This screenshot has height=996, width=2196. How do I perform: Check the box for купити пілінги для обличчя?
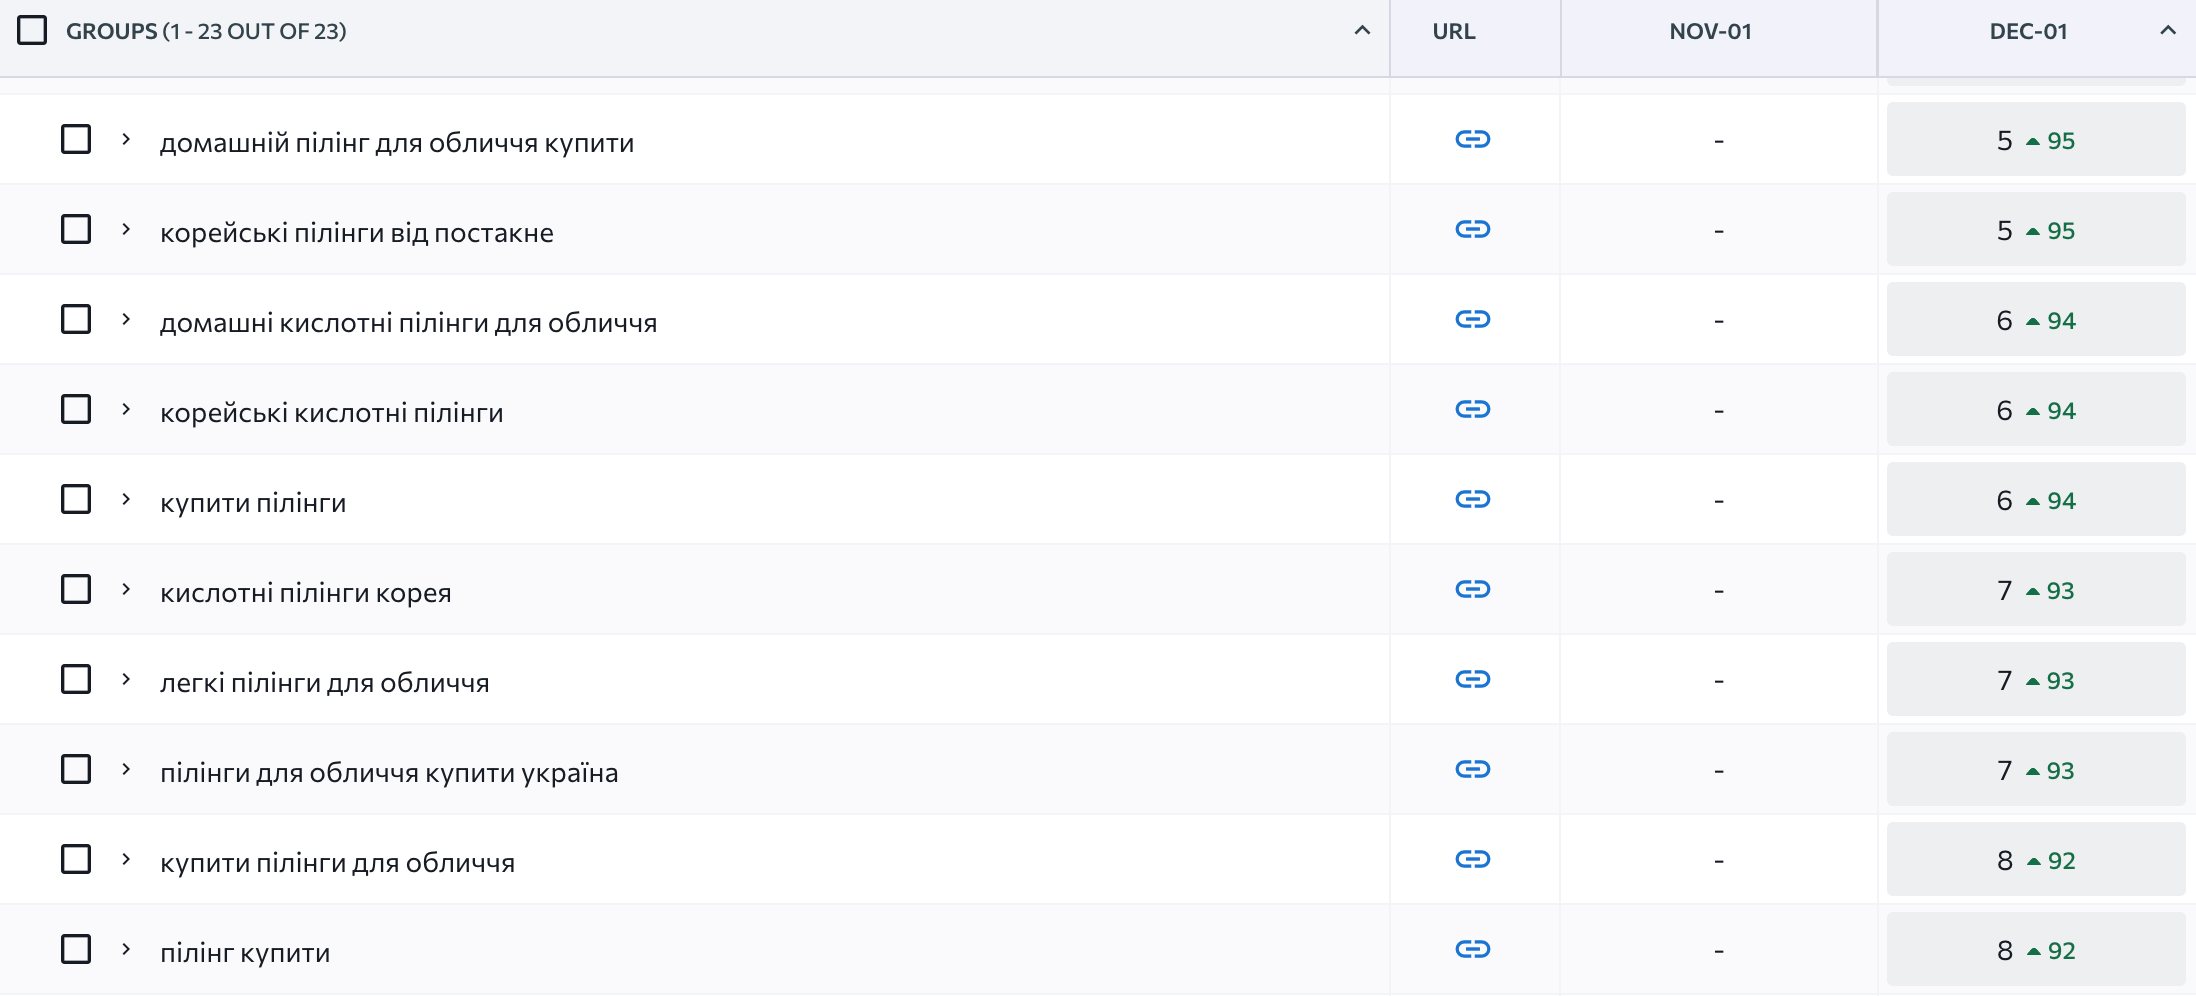click(76, 859)
